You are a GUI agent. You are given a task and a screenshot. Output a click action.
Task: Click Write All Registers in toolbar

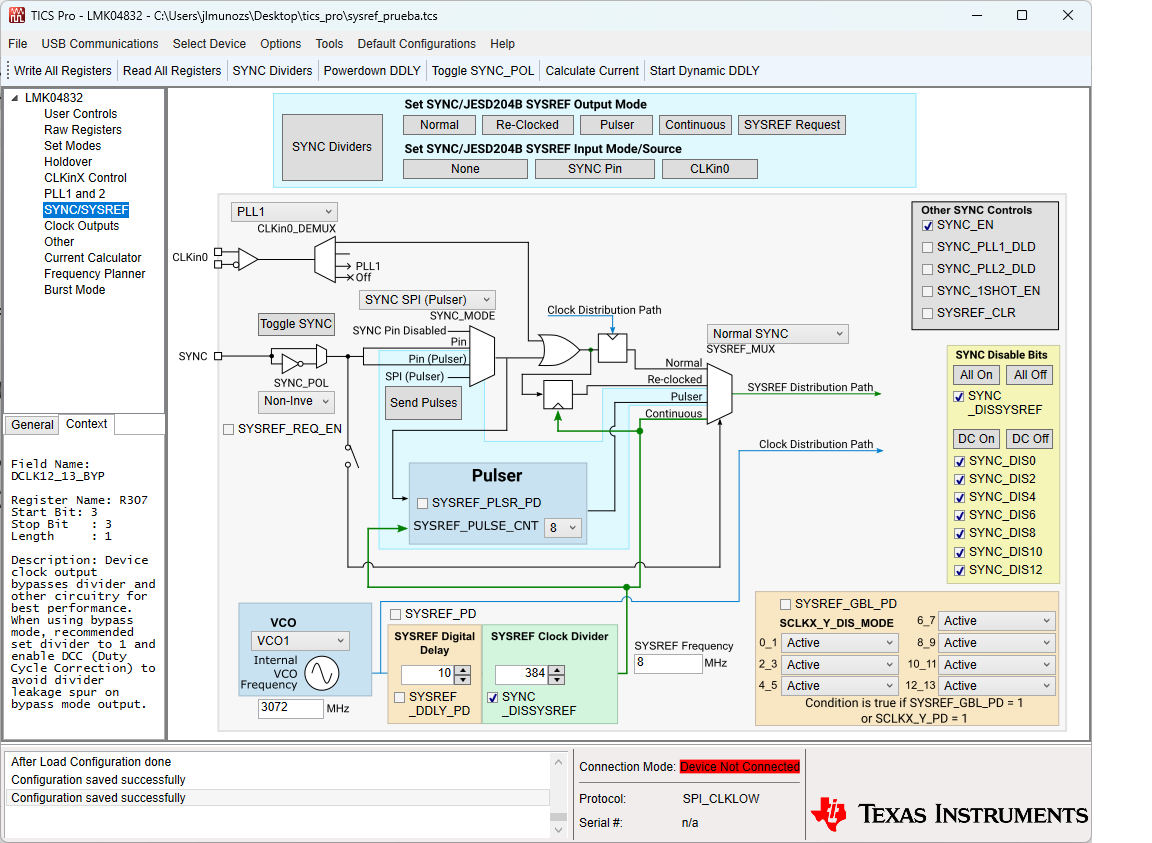click(62, 71)
